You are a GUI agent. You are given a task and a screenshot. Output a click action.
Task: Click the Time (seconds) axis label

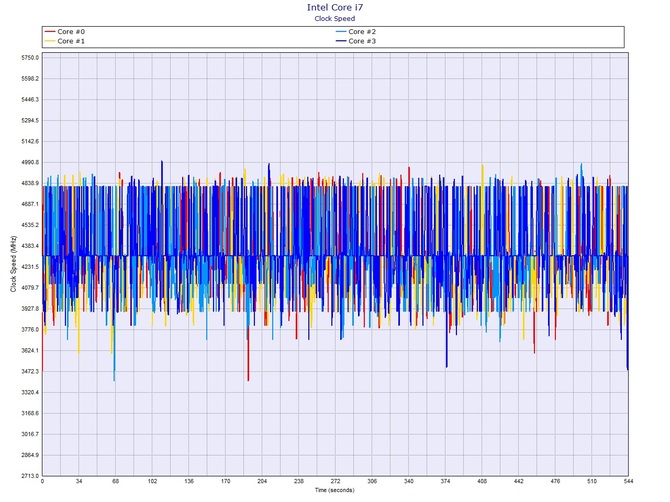click(x=335, y=491)
